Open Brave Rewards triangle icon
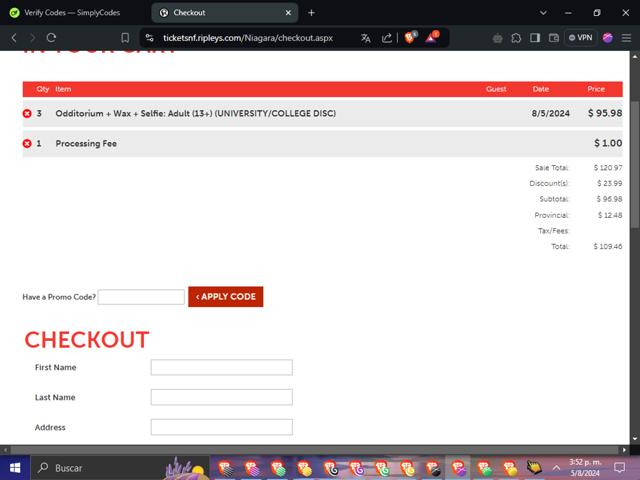This screenshot has width=640, height=480. pyautogui.click(x=432, y=37)
